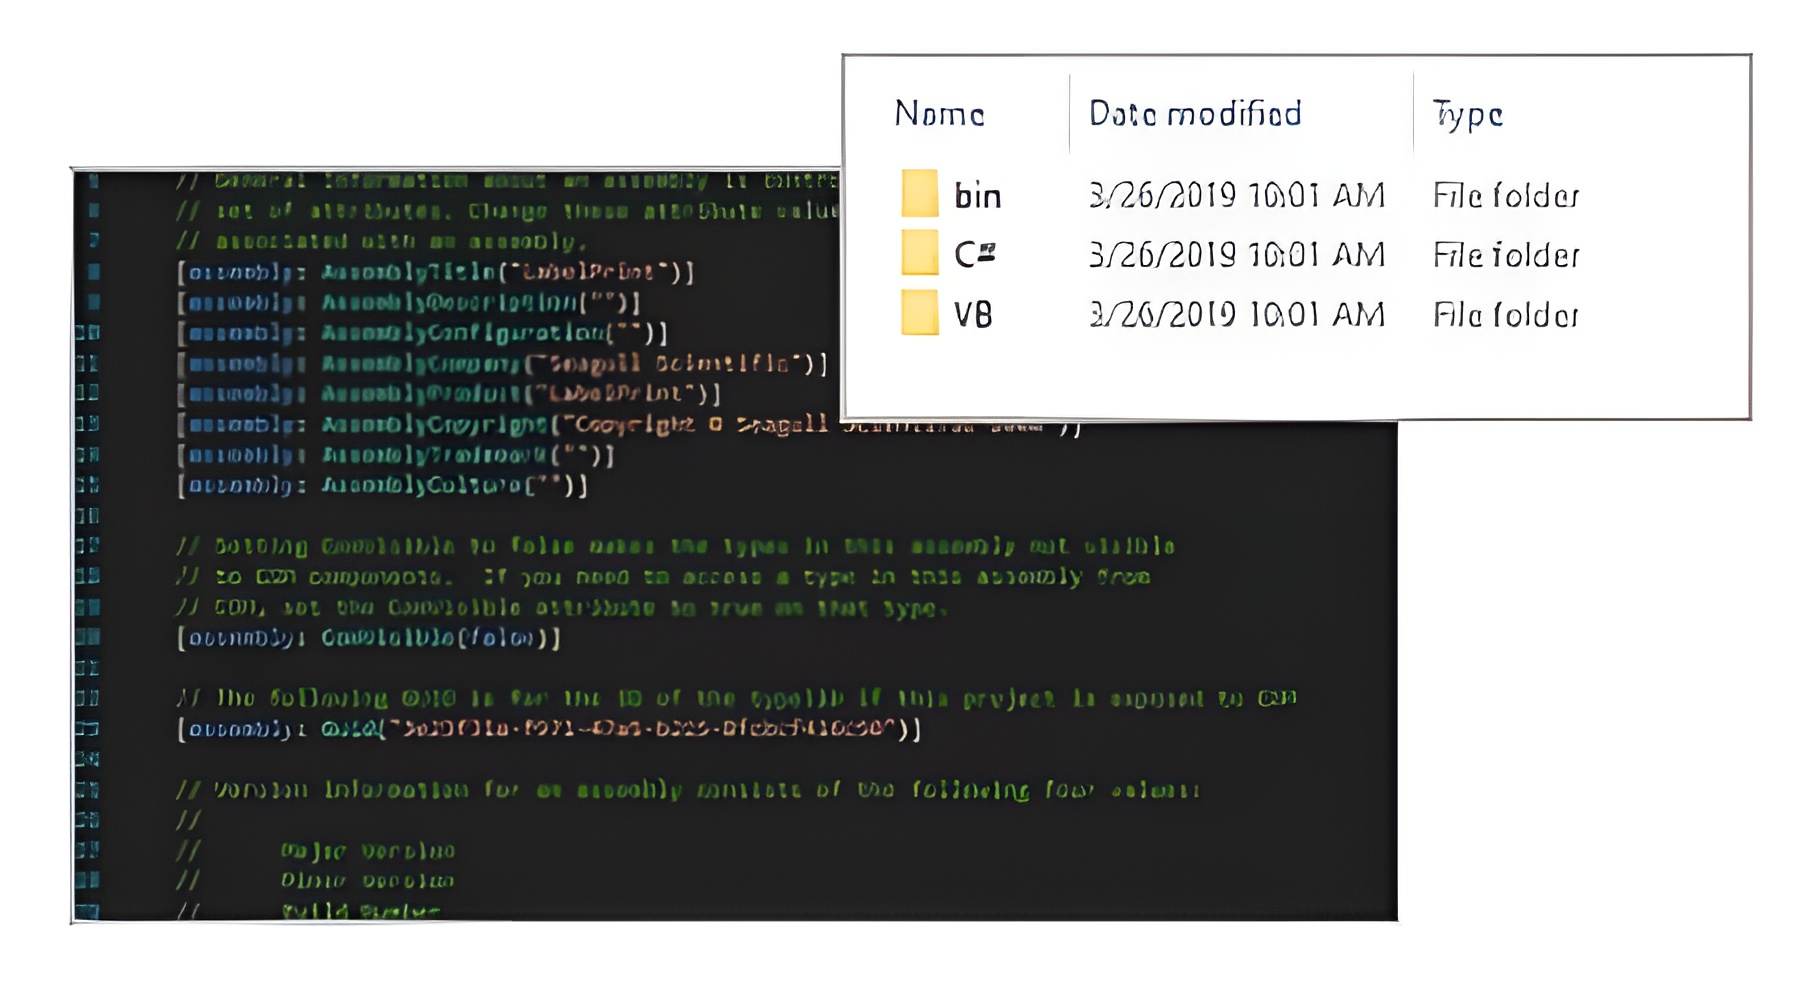This screenshot has width=1812, height=984.
Task: Sort by the Type column header
Action: click(x=1467, y=114)
